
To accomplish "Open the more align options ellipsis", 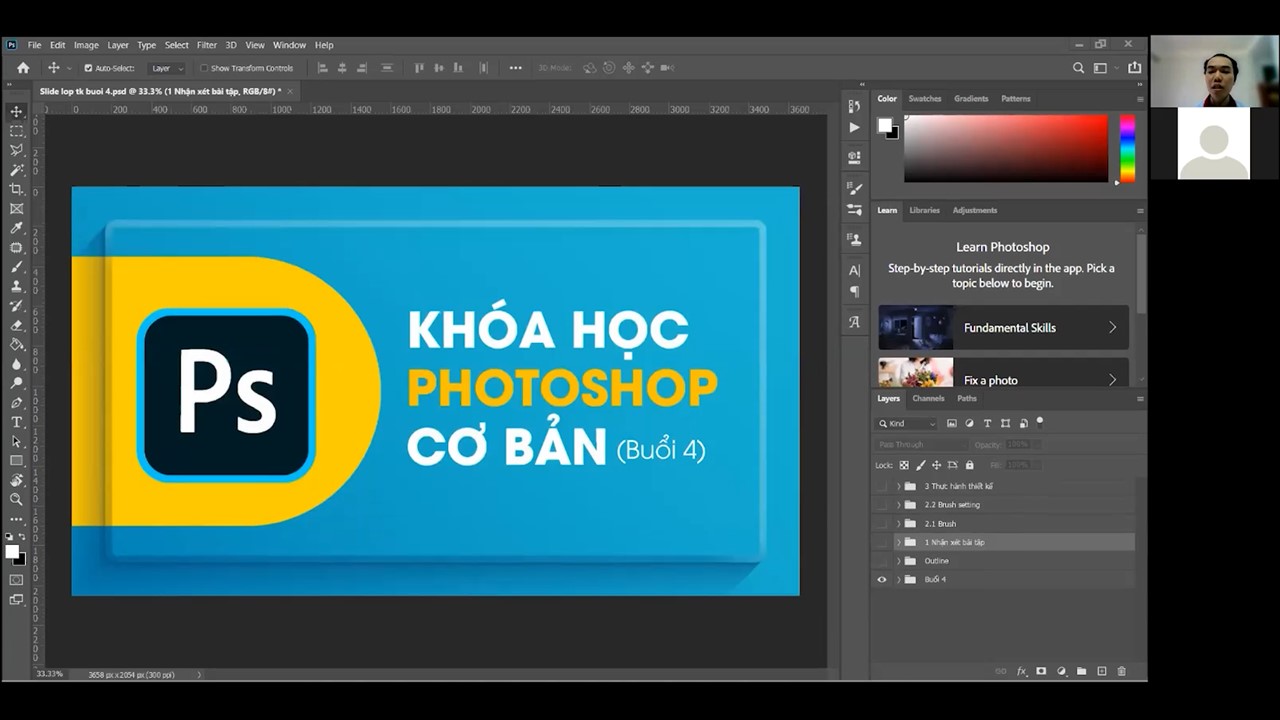I will [x=515, y=68].
